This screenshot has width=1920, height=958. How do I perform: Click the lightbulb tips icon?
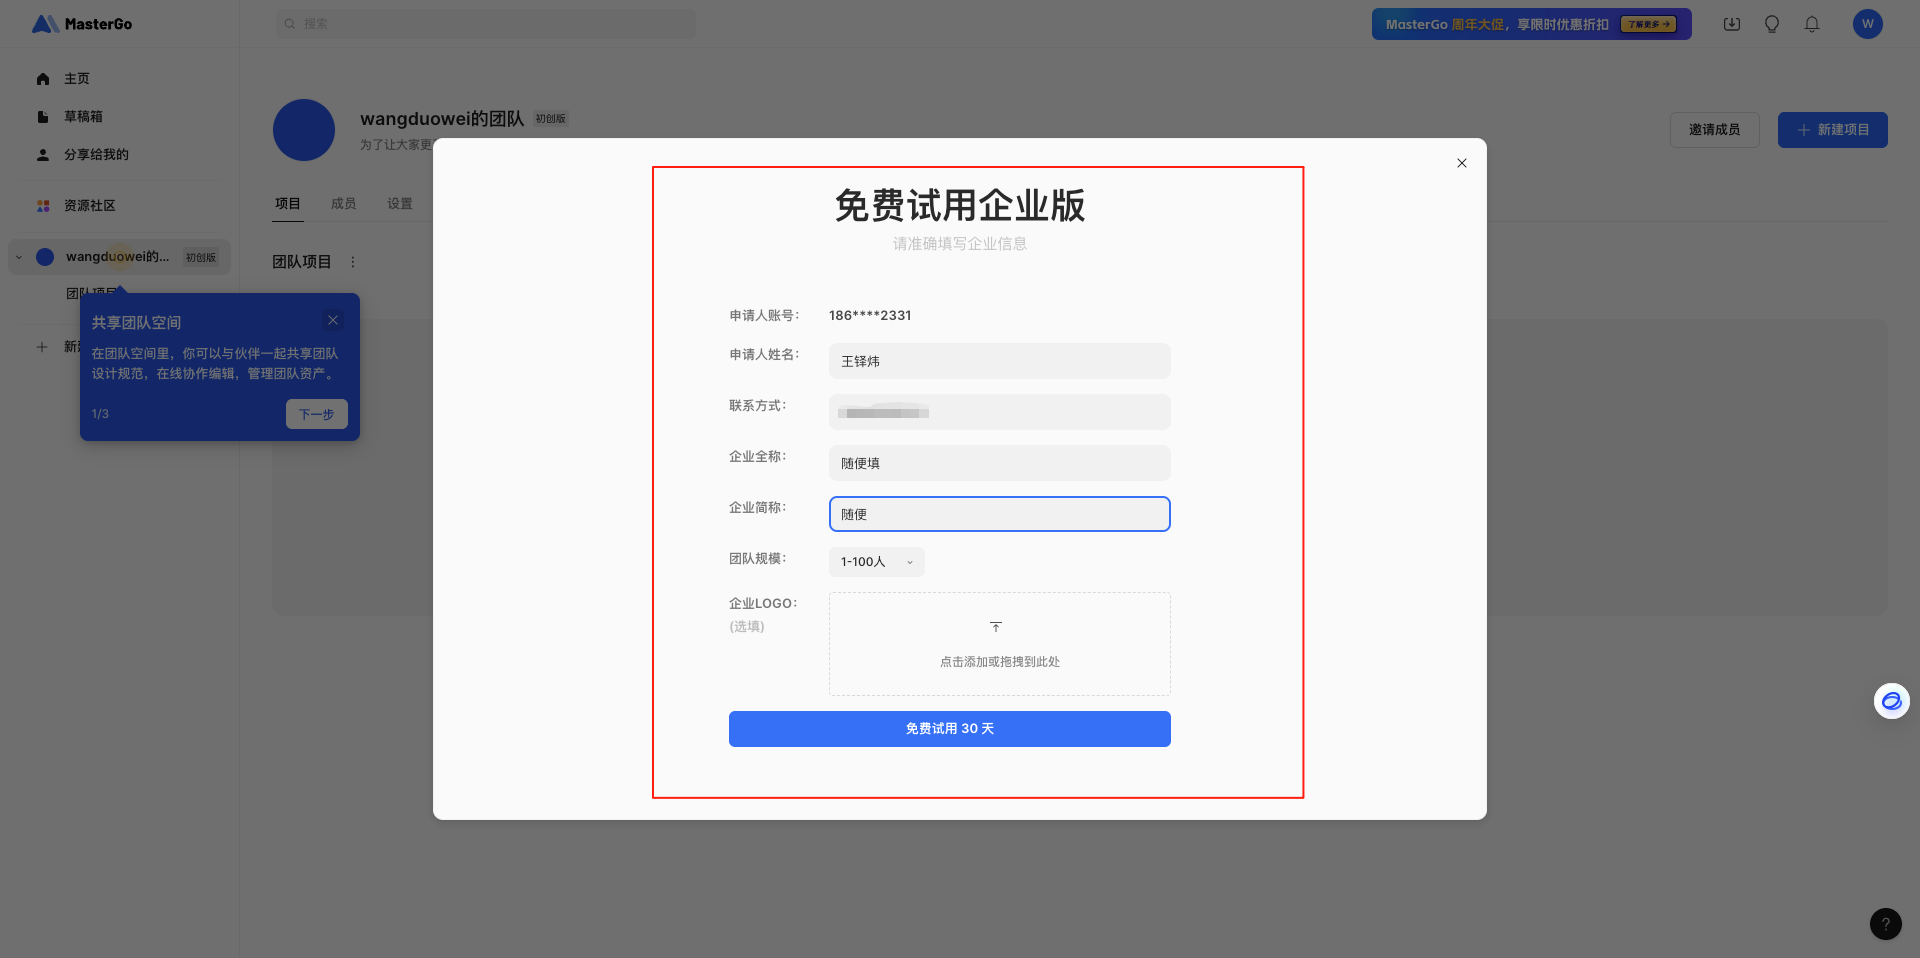click(x=1771, y=24)
